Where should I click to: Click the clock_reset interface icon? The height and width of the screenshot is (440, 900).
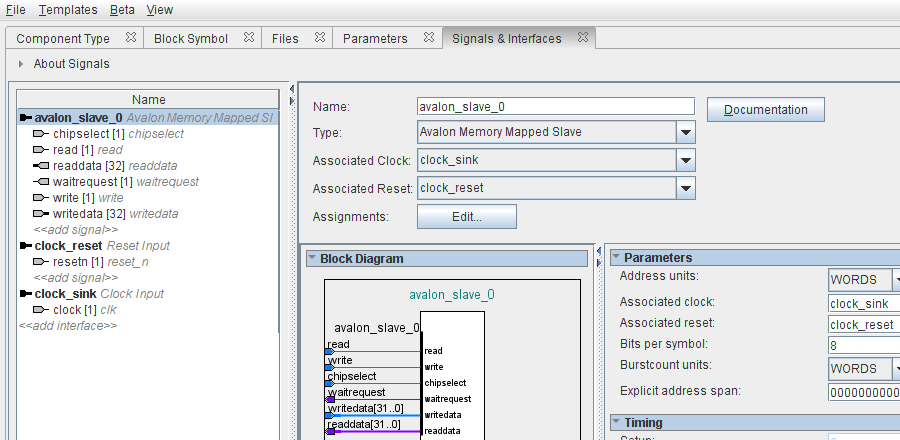point(26,246)
